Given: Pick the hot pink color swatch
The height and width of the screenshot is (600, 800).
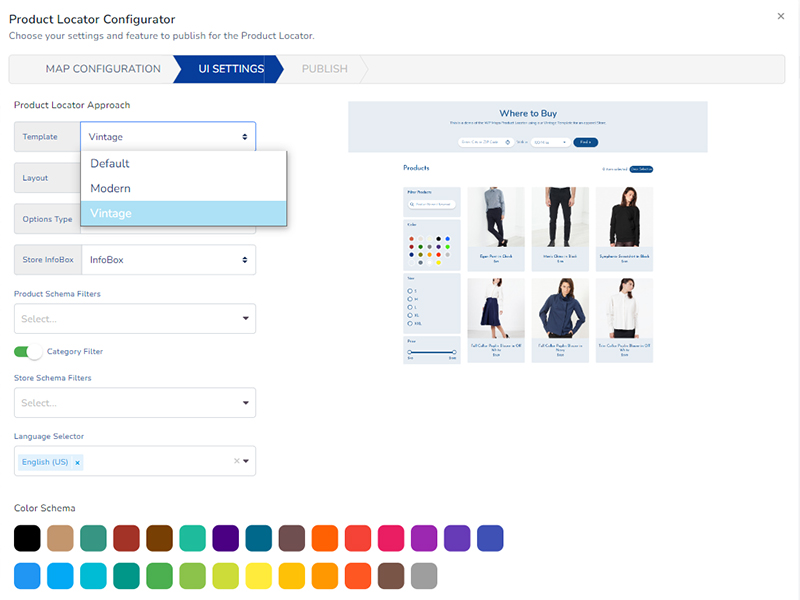Looking at the screenshot, I should click(x=391, y=539).
